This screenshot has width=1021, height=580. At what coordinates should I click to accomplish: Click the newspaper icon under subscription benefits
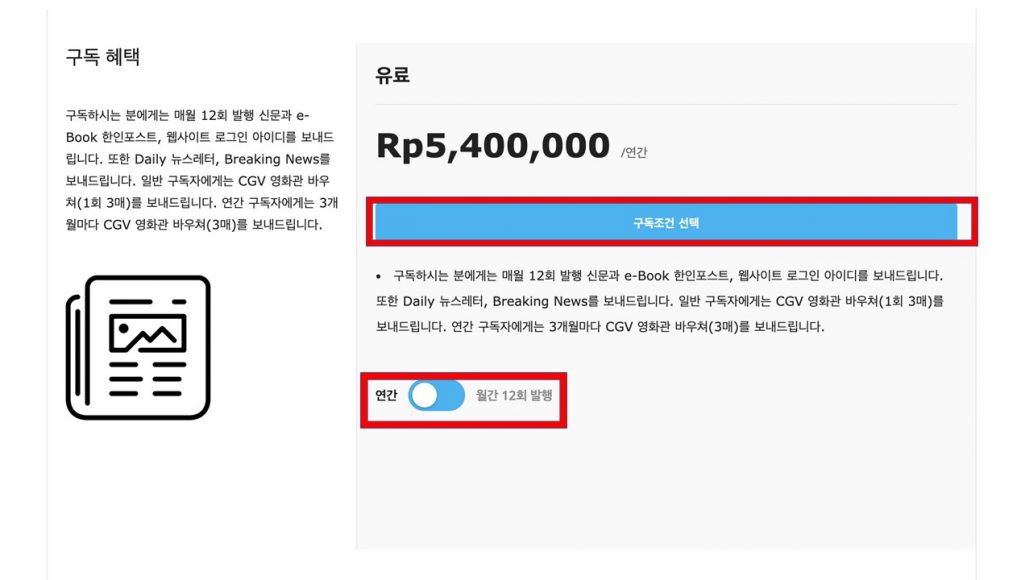[138, 347]
